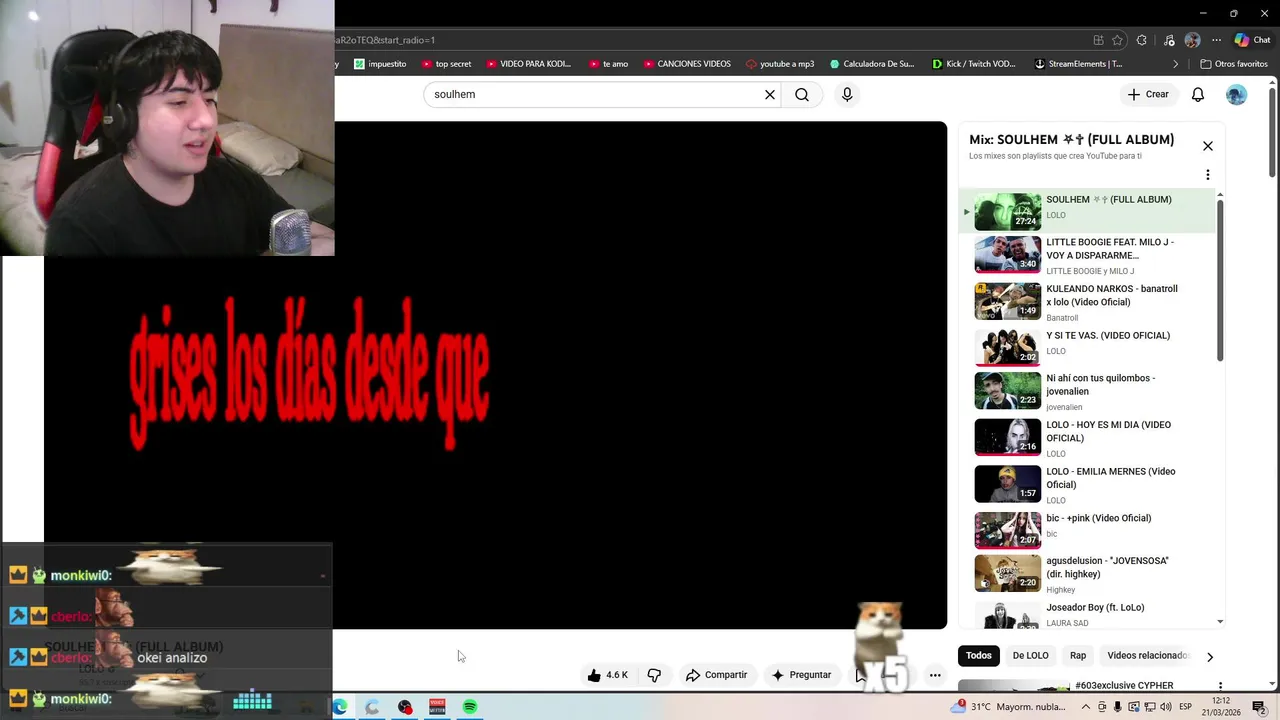Select the Videos relacionados chip
The width and height of the screenshot is (1280, 720).
(1148, 656)
